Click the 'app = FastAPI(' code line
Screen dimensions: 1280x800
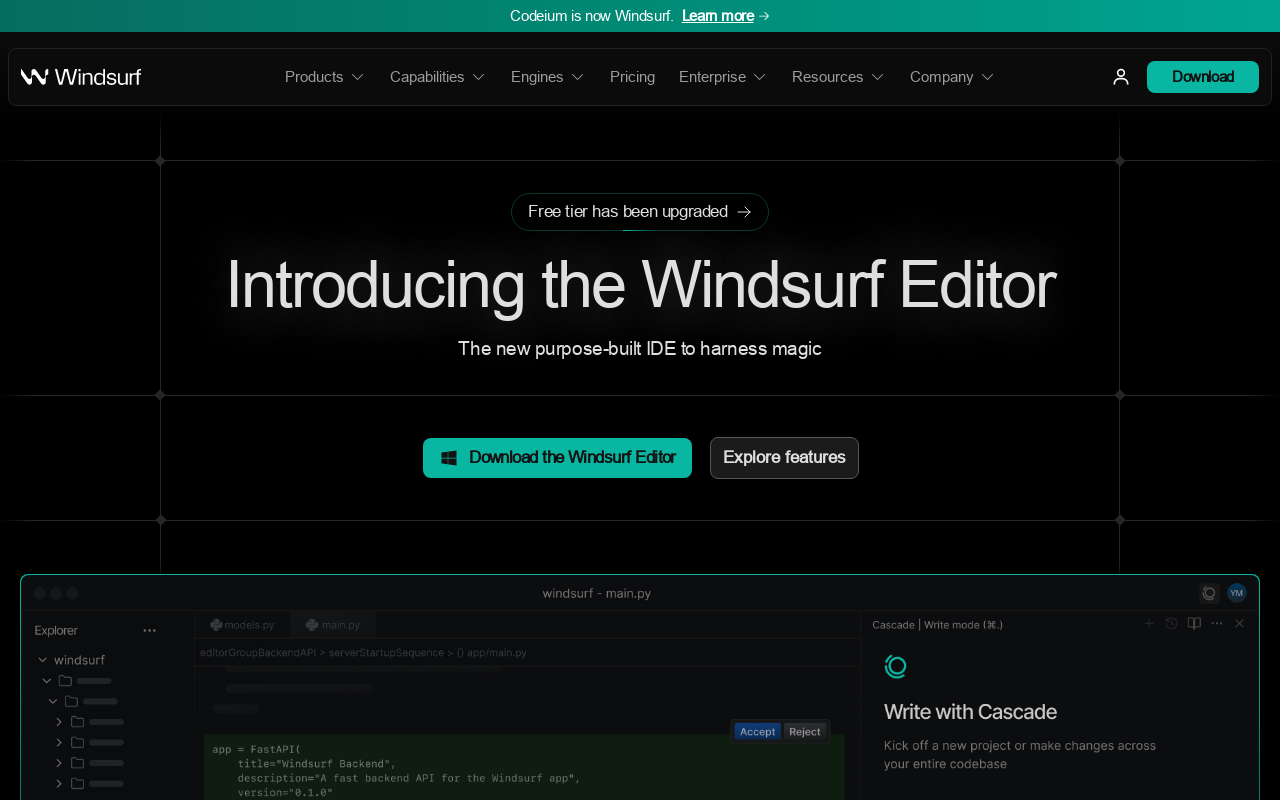coord(256,749)
